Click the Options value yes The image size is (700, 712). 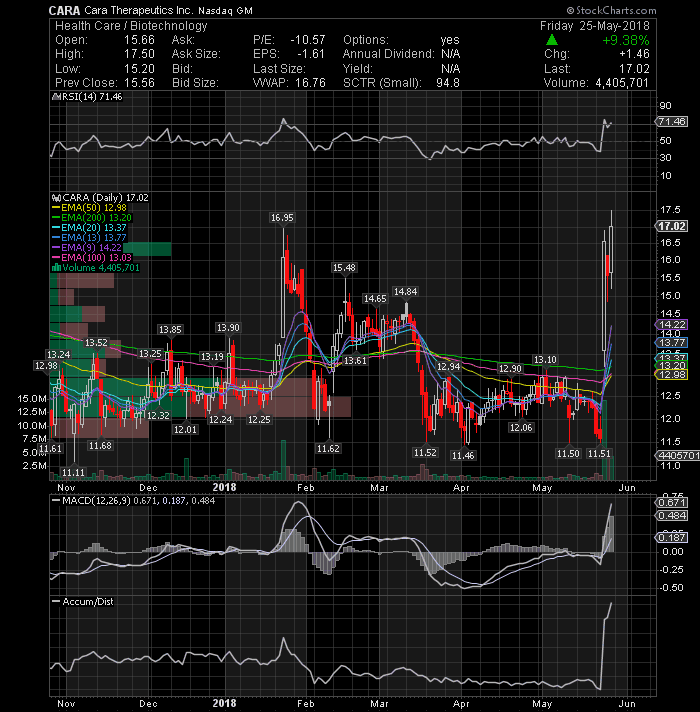tap(450, 40)
